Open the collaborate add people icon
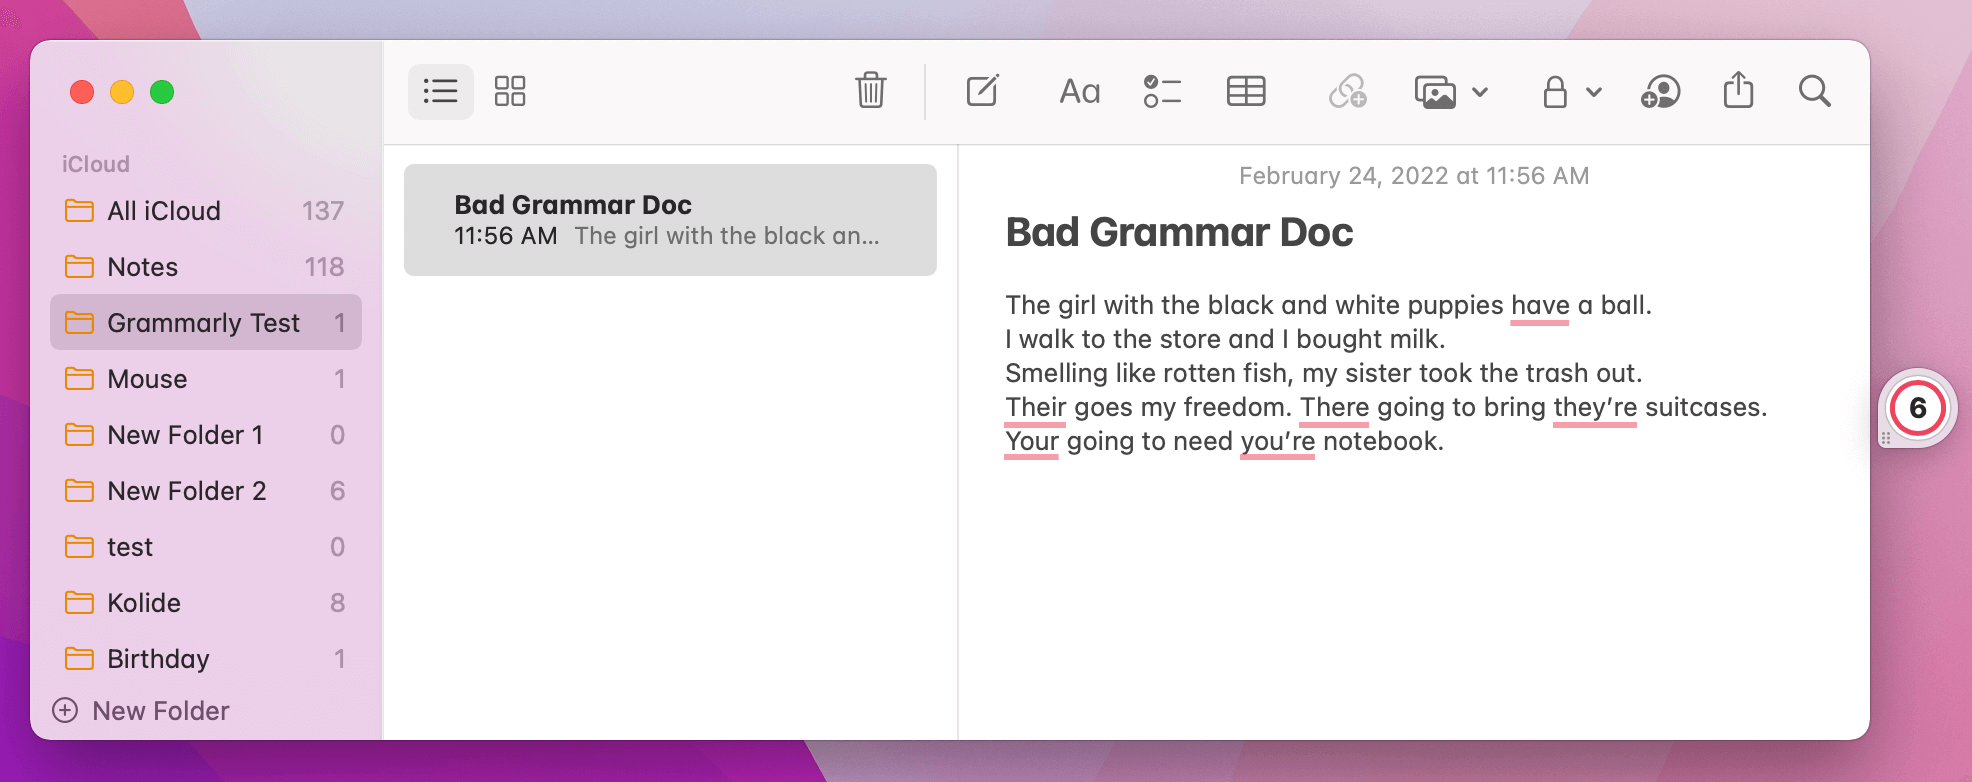1972x782 pixels. pos(1661,92)
